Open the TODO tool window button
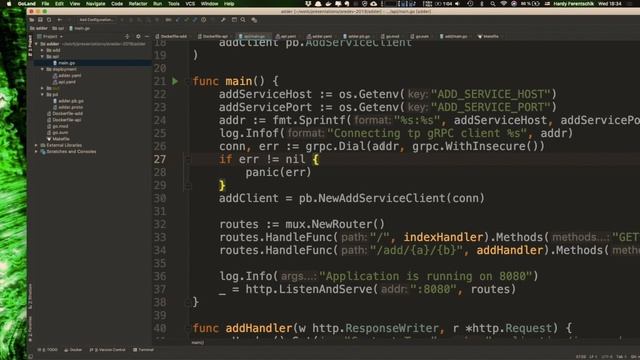This screenshot has height=360, width=640. [48, 350]
